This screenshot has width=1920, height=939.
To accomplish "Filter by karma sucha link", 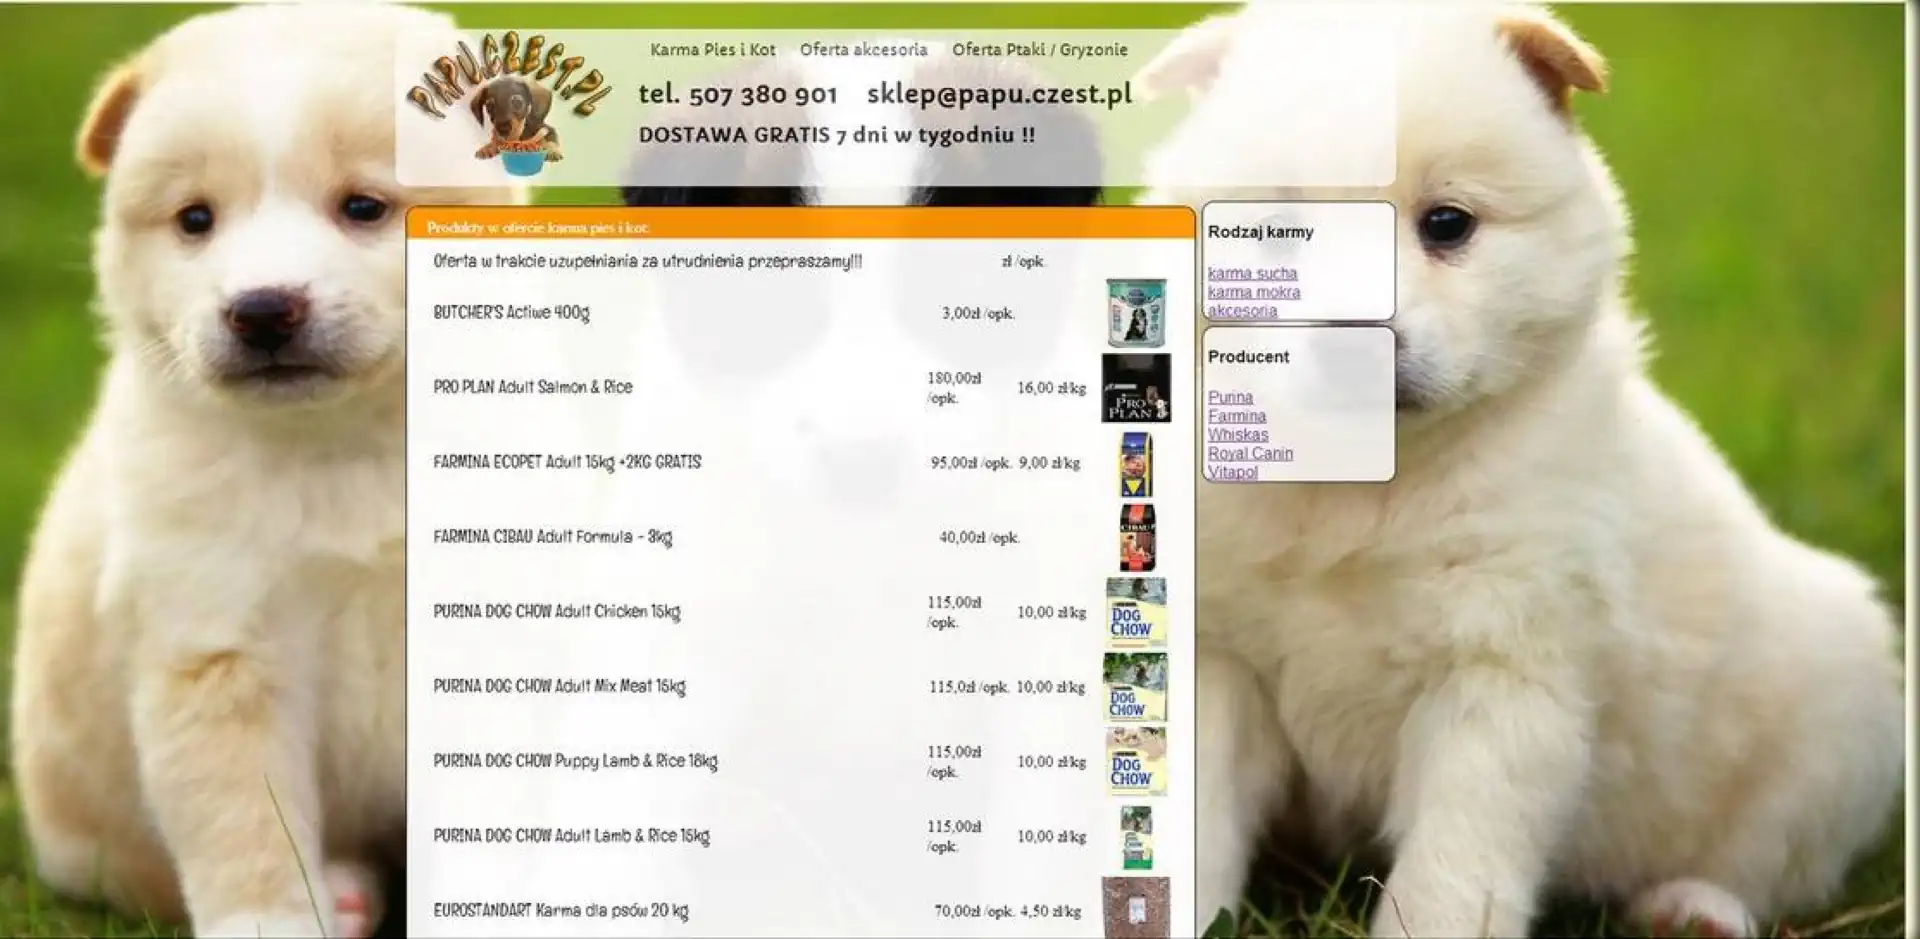I will point(1252,273).
